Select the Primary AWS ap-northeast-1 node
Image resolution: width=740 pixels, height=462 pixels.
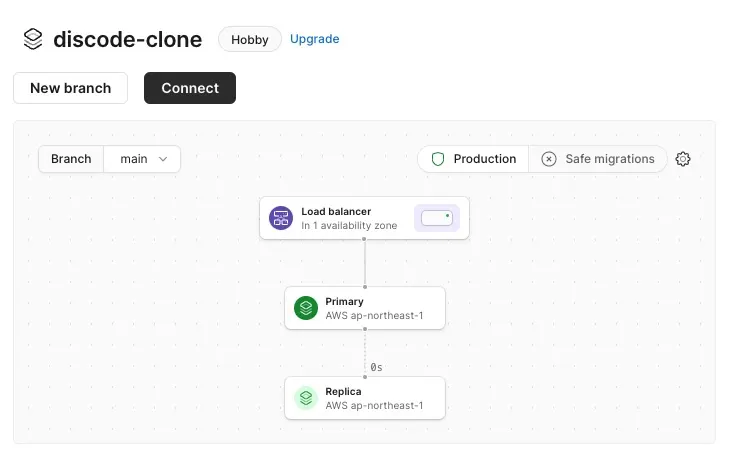[x=374, y=308]
